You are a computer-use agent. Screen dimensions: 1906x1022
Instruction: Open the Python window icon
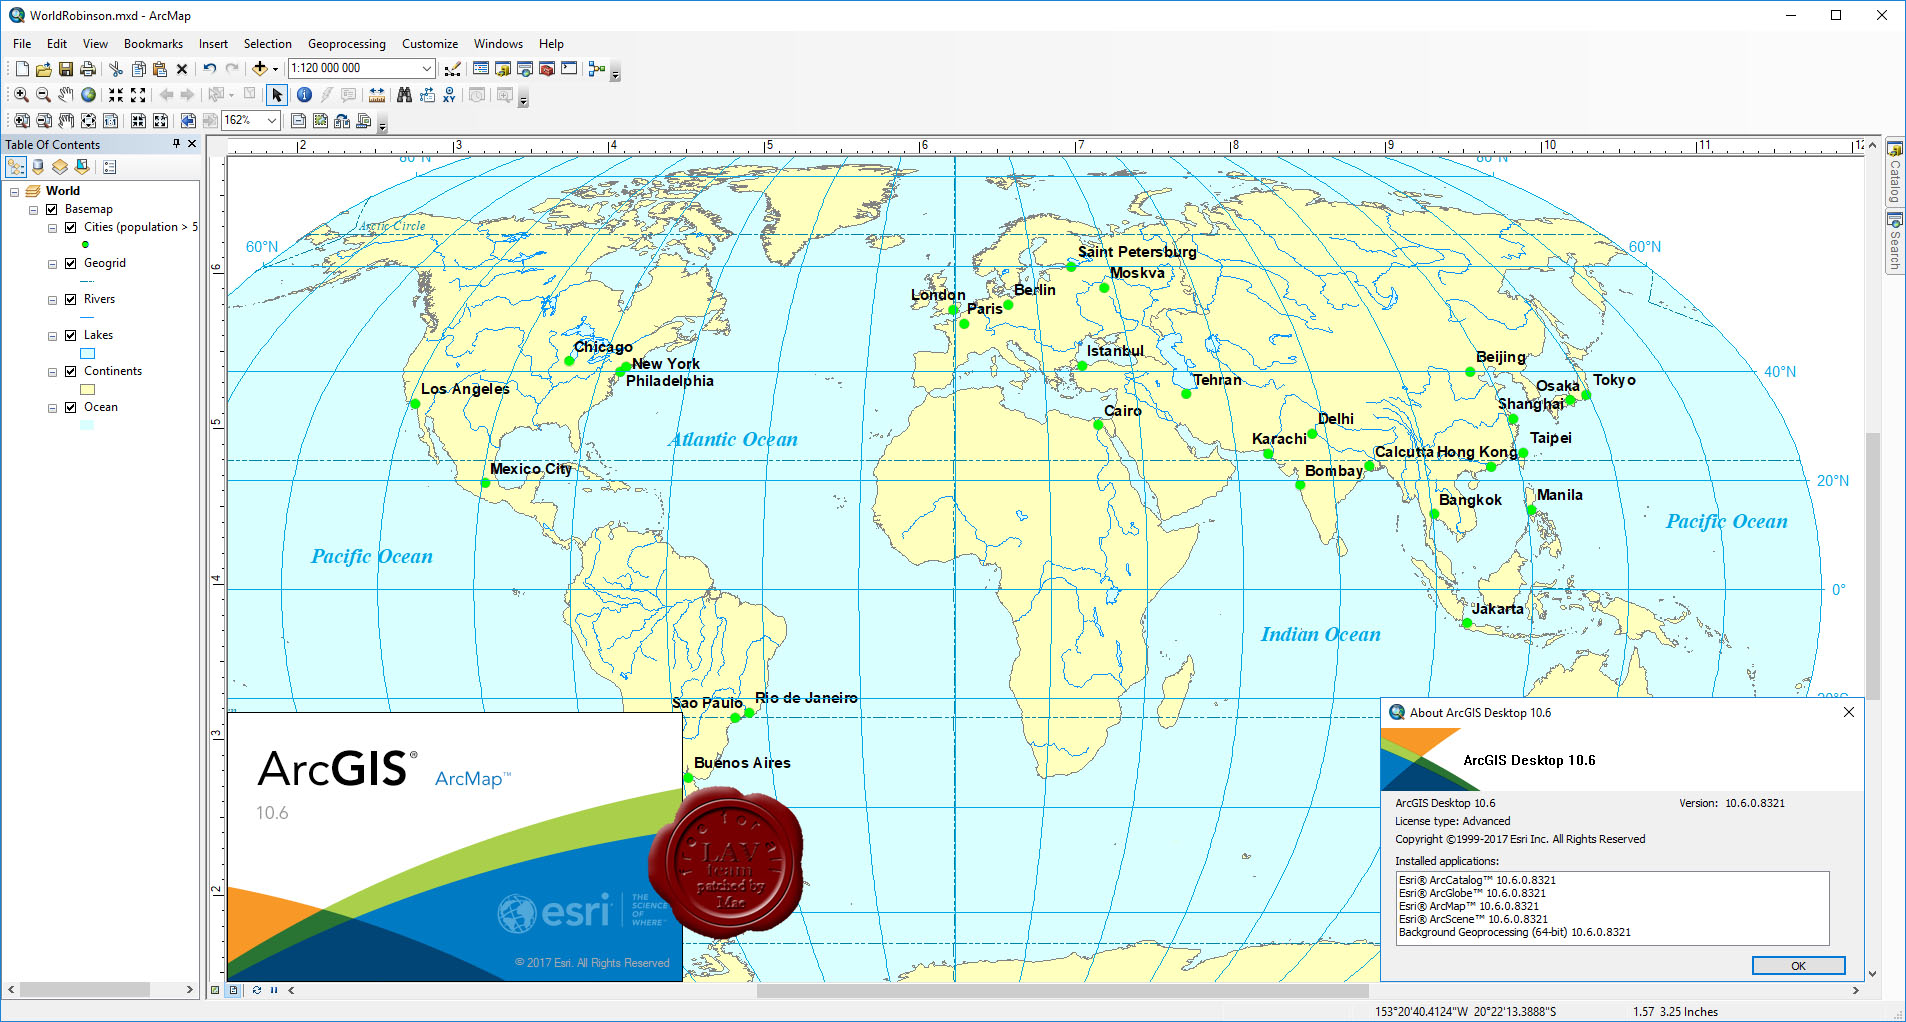click(569, 69)
